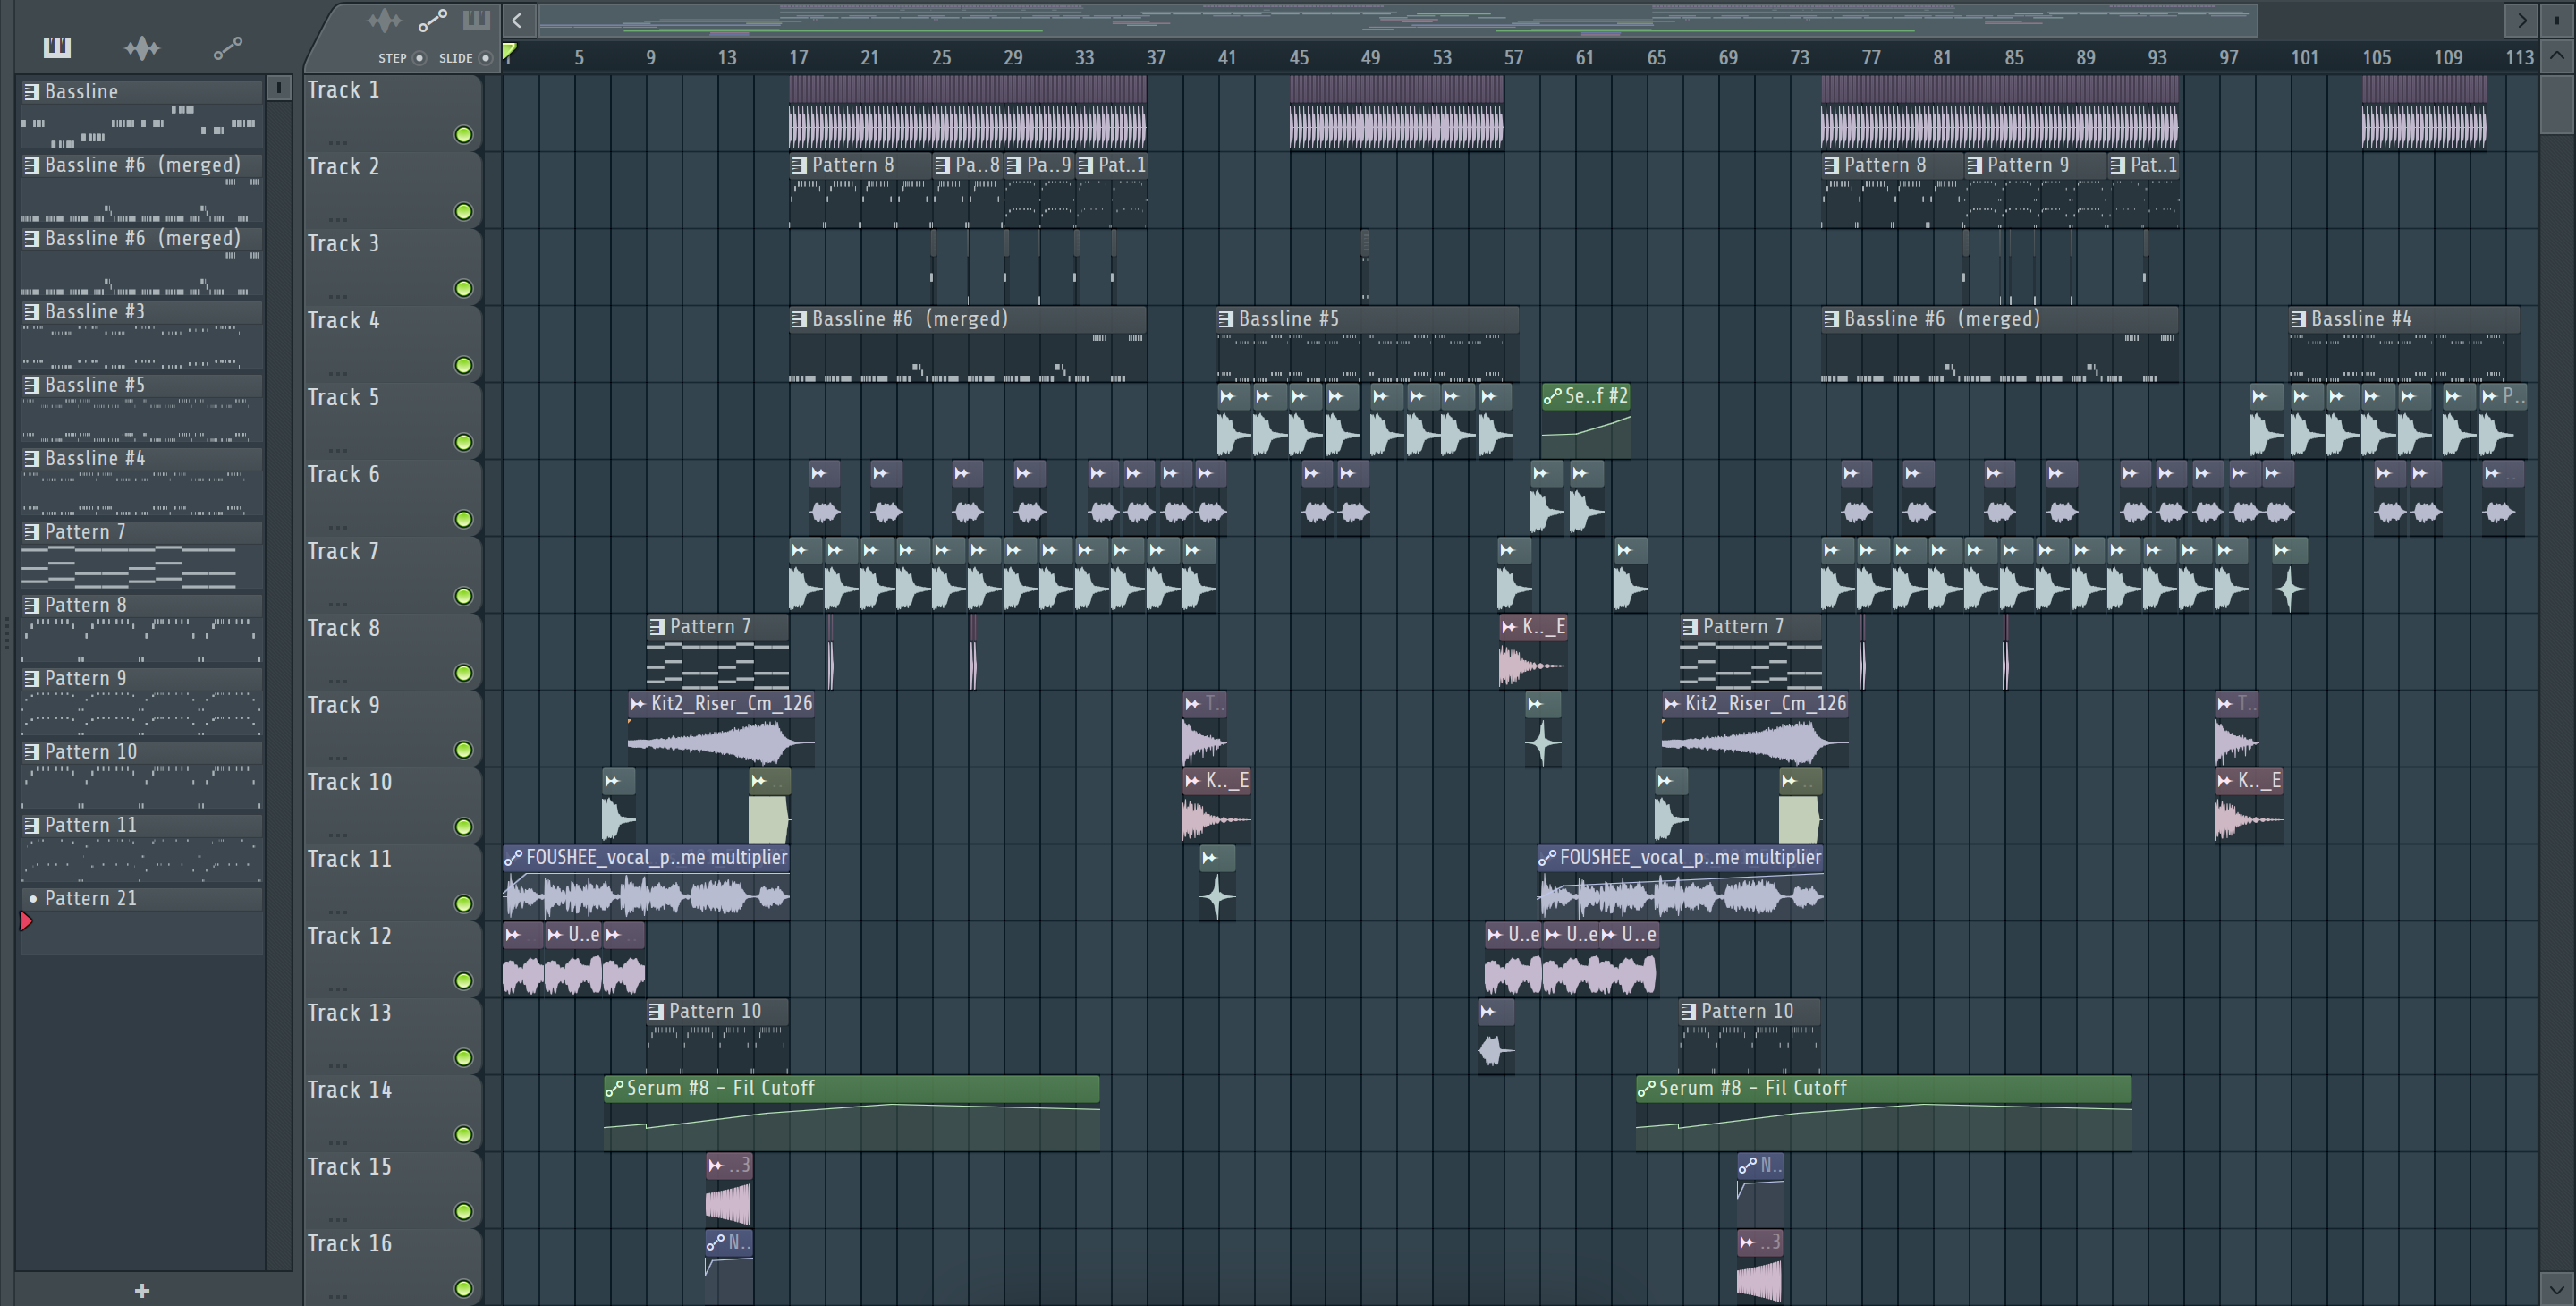Click the red pattern selector arrow in picker

(x=26, y=921)
